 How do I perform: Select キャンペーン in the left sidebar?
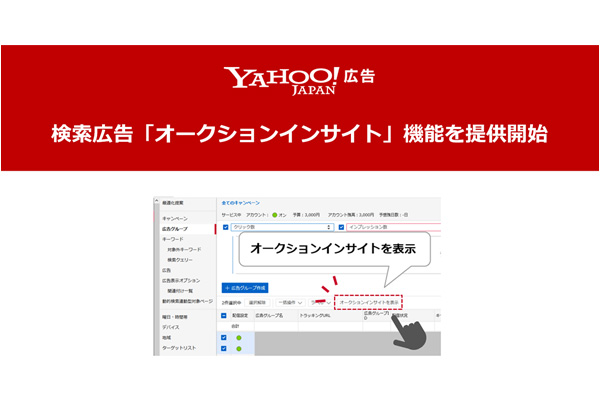174,217
